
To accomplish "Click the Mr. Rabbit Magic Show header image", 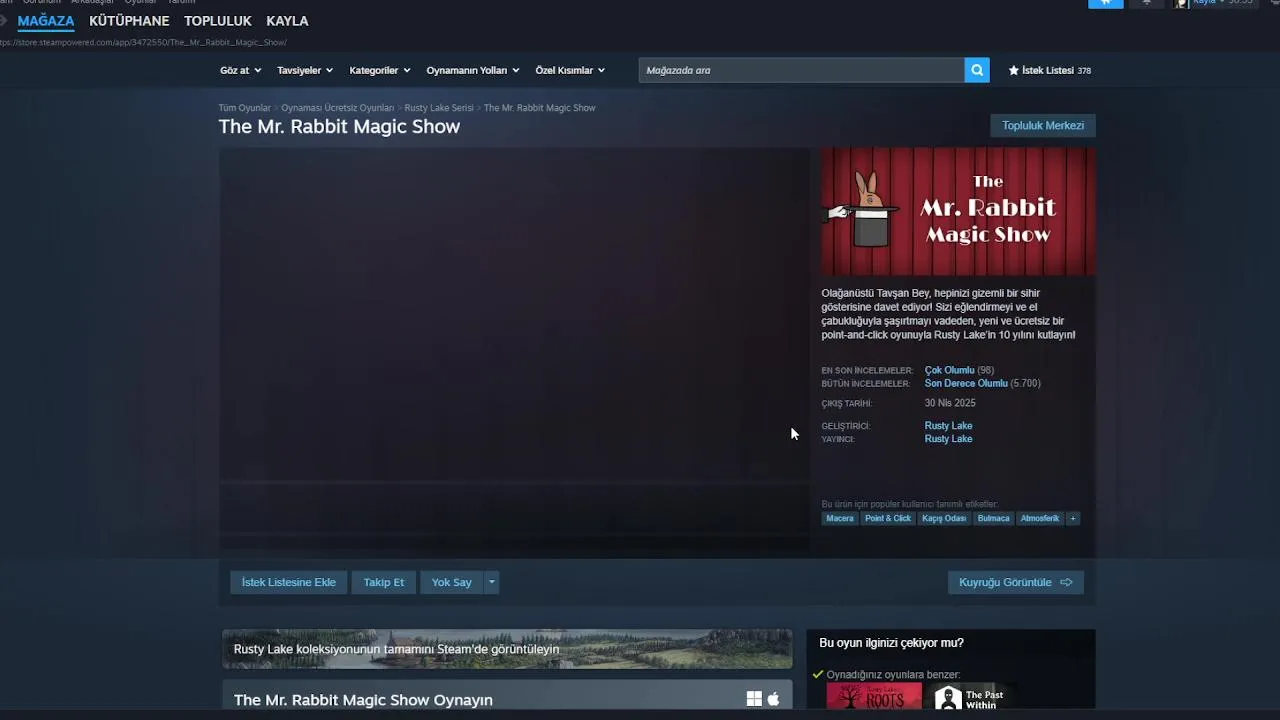I will tap(958, 211).
